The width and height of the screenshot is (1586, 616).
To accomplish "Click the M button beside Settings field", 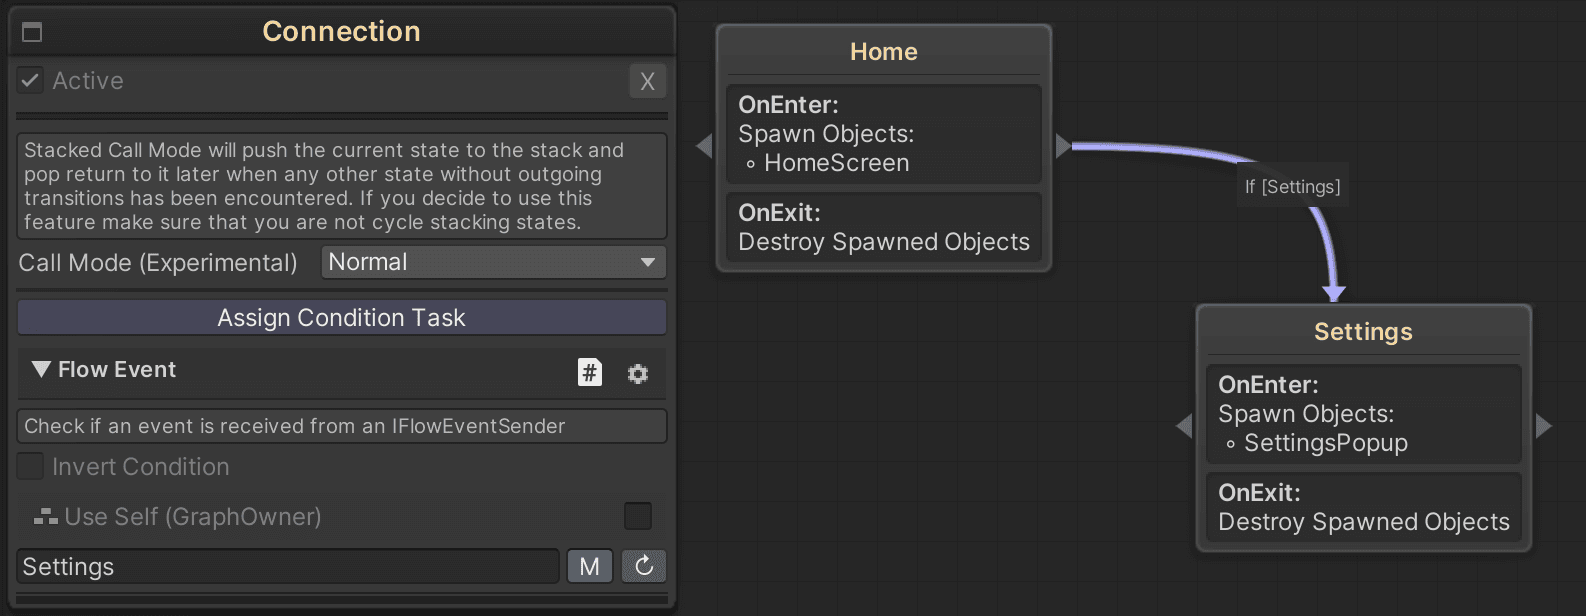I will pos(590,566).
